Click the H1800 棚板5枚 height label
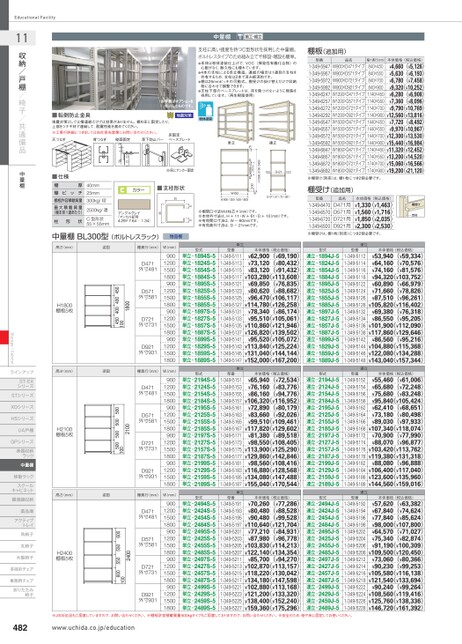Image resolution: width=462 pixels, height=644 pixels. 64,308
